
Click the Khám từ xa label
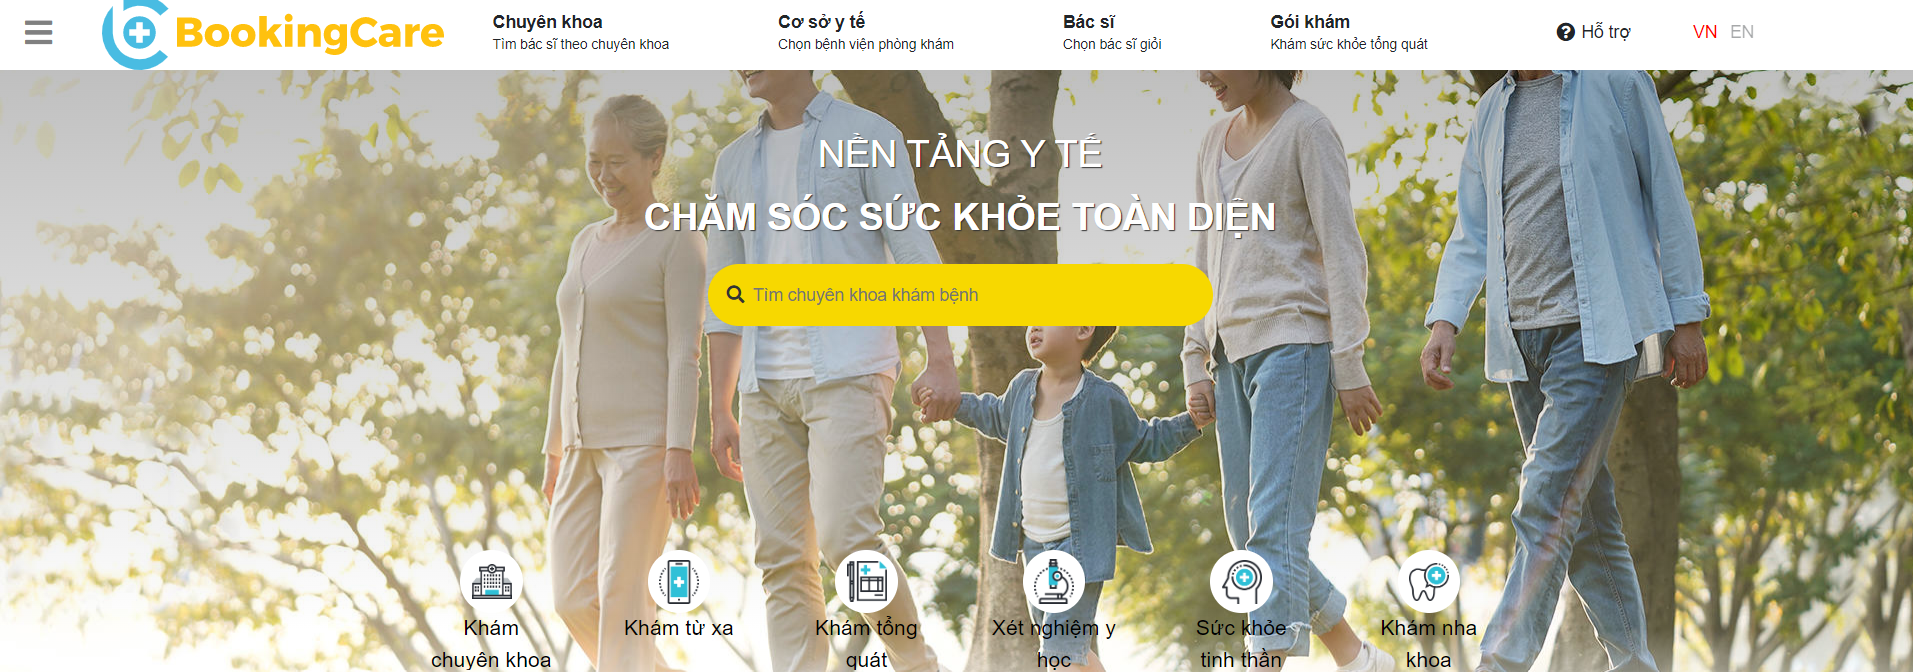pyautogui.click(x=679, y=628)
